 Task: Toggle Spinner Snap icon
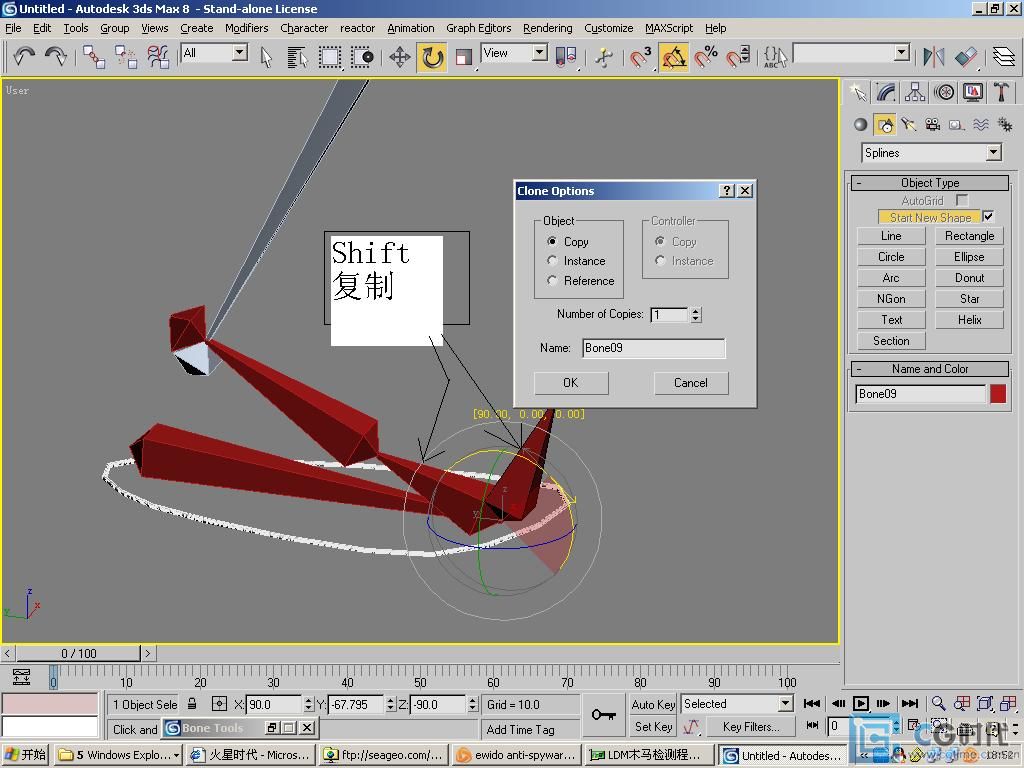[738, 57]
